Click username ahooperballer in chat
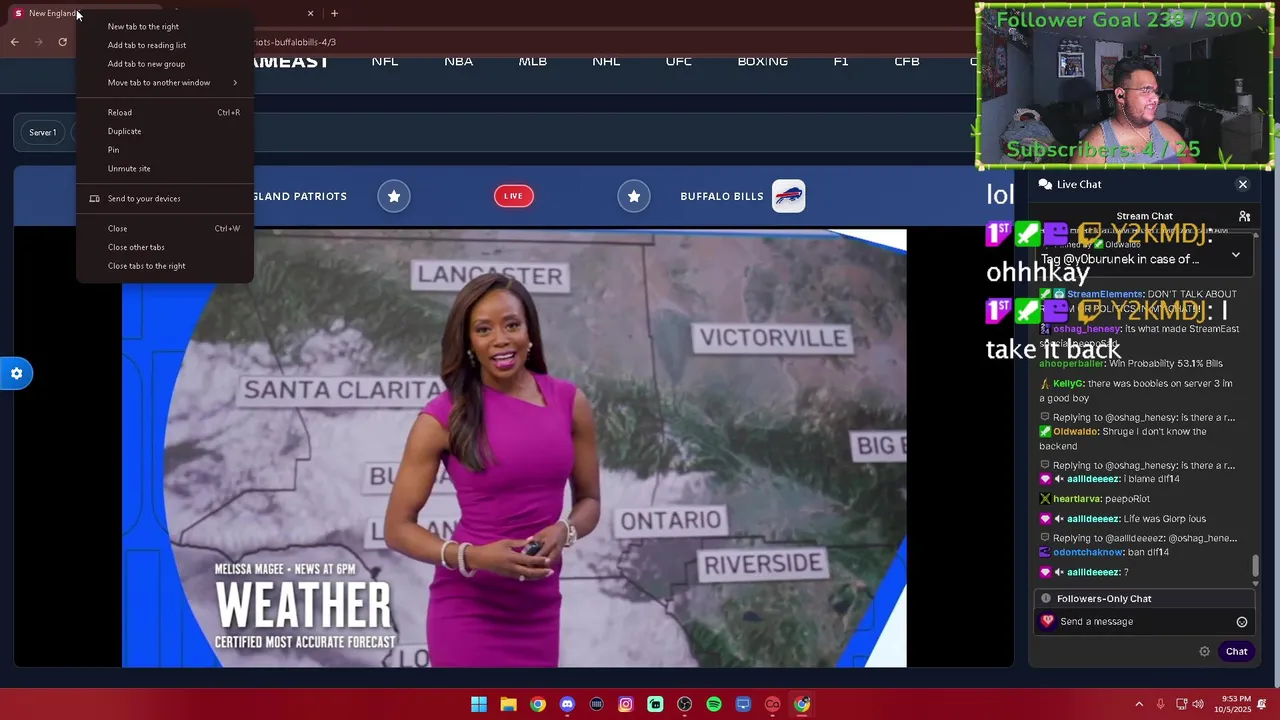Screen dimensions: 1280x720 tap(1071, 363)
